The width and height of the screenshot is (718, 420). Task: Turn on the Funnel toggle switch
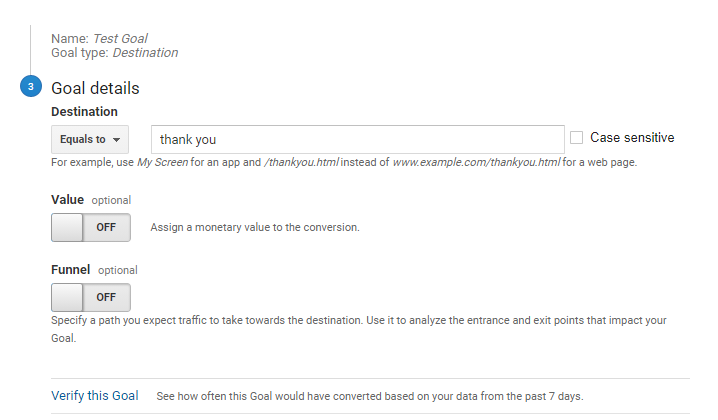tap(91, 297)
